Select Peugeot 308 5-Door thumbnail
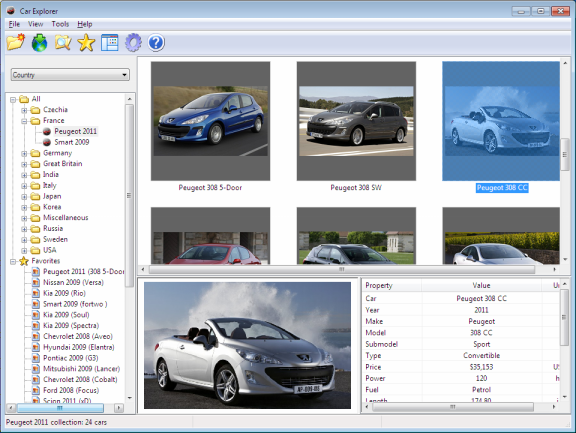Image resolution: width=576 pixels, height=433 pixels. (x=210, y=121)
